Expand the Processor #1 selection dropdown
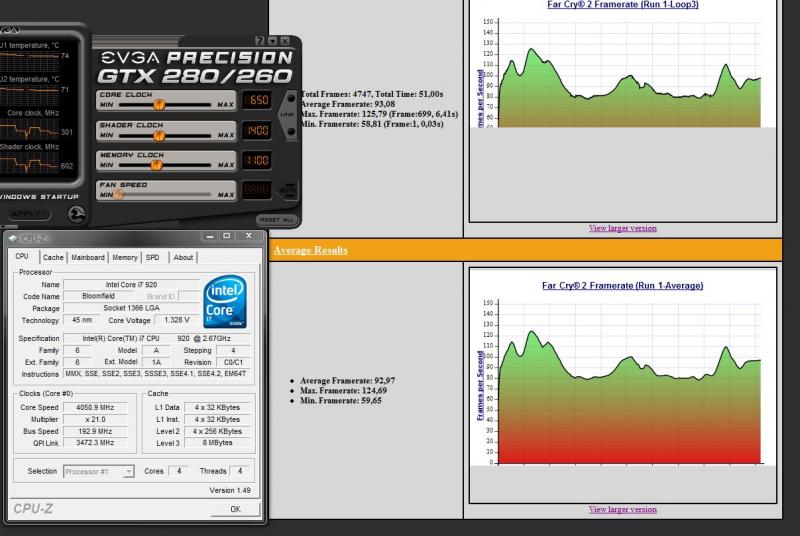This screenshot has width=800, height=536. pos(98,472)
